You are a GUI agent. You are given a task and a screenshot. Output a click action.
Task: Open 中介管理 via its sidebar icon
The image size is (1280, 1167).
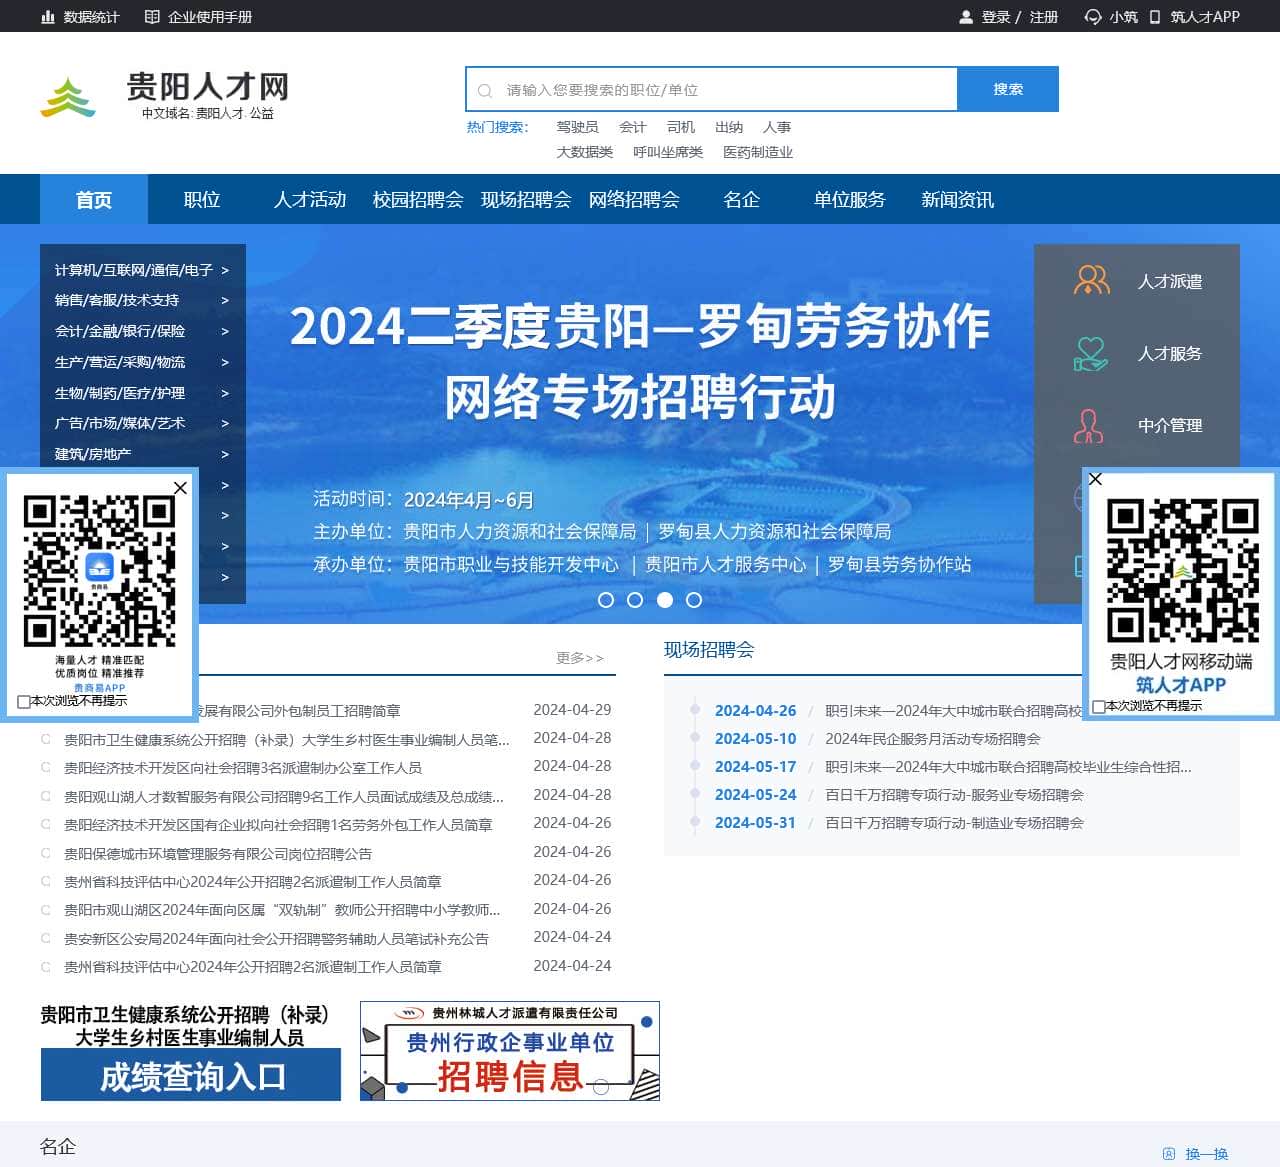click(x=1091, y=425)
